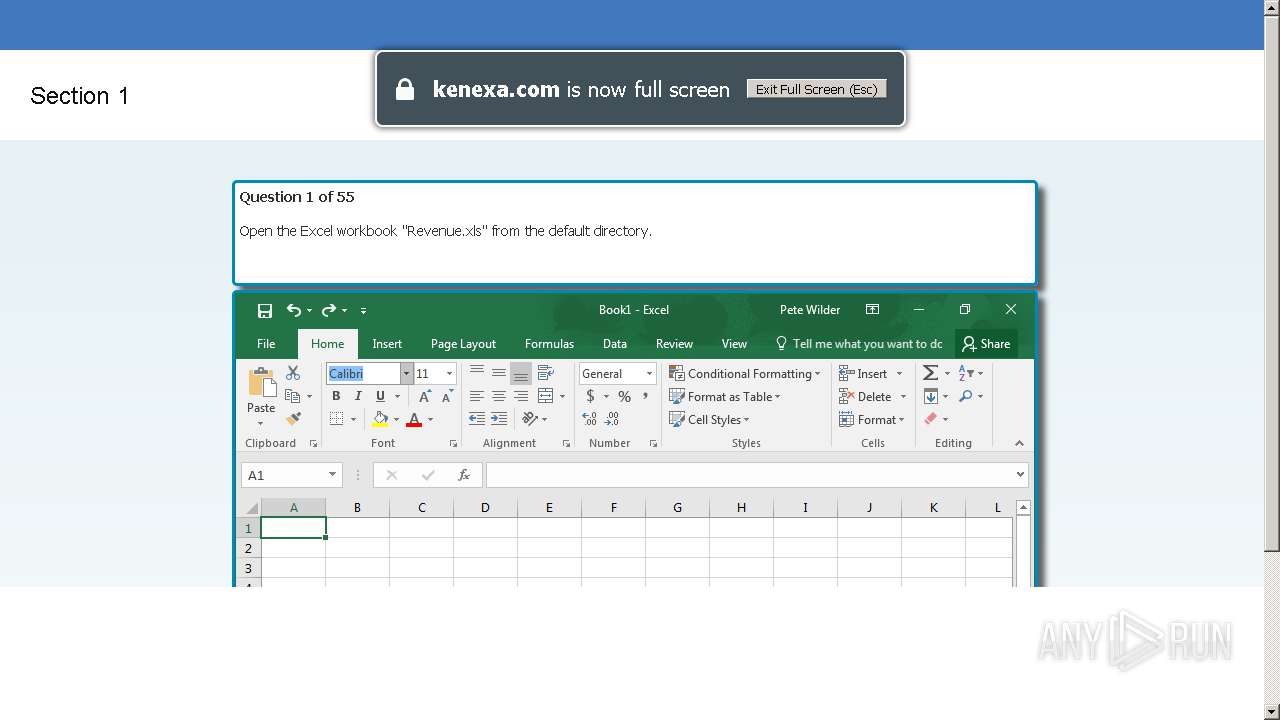Image resolution: width=1280 pixels, height=720 pixels.
Task: Click the Paste clipboard icon
Action: tap(261, 383)
